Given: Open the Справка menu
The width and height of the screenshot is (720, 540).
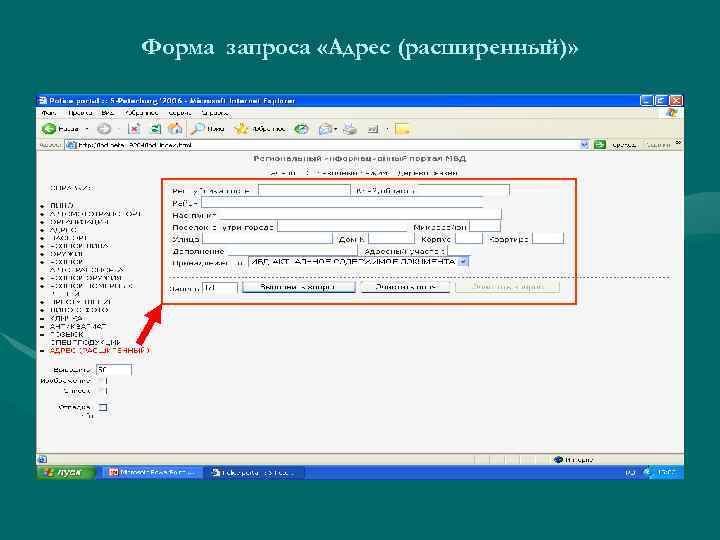Looking at the screenshot, I should pyautogui.click(x=215, y=113).
